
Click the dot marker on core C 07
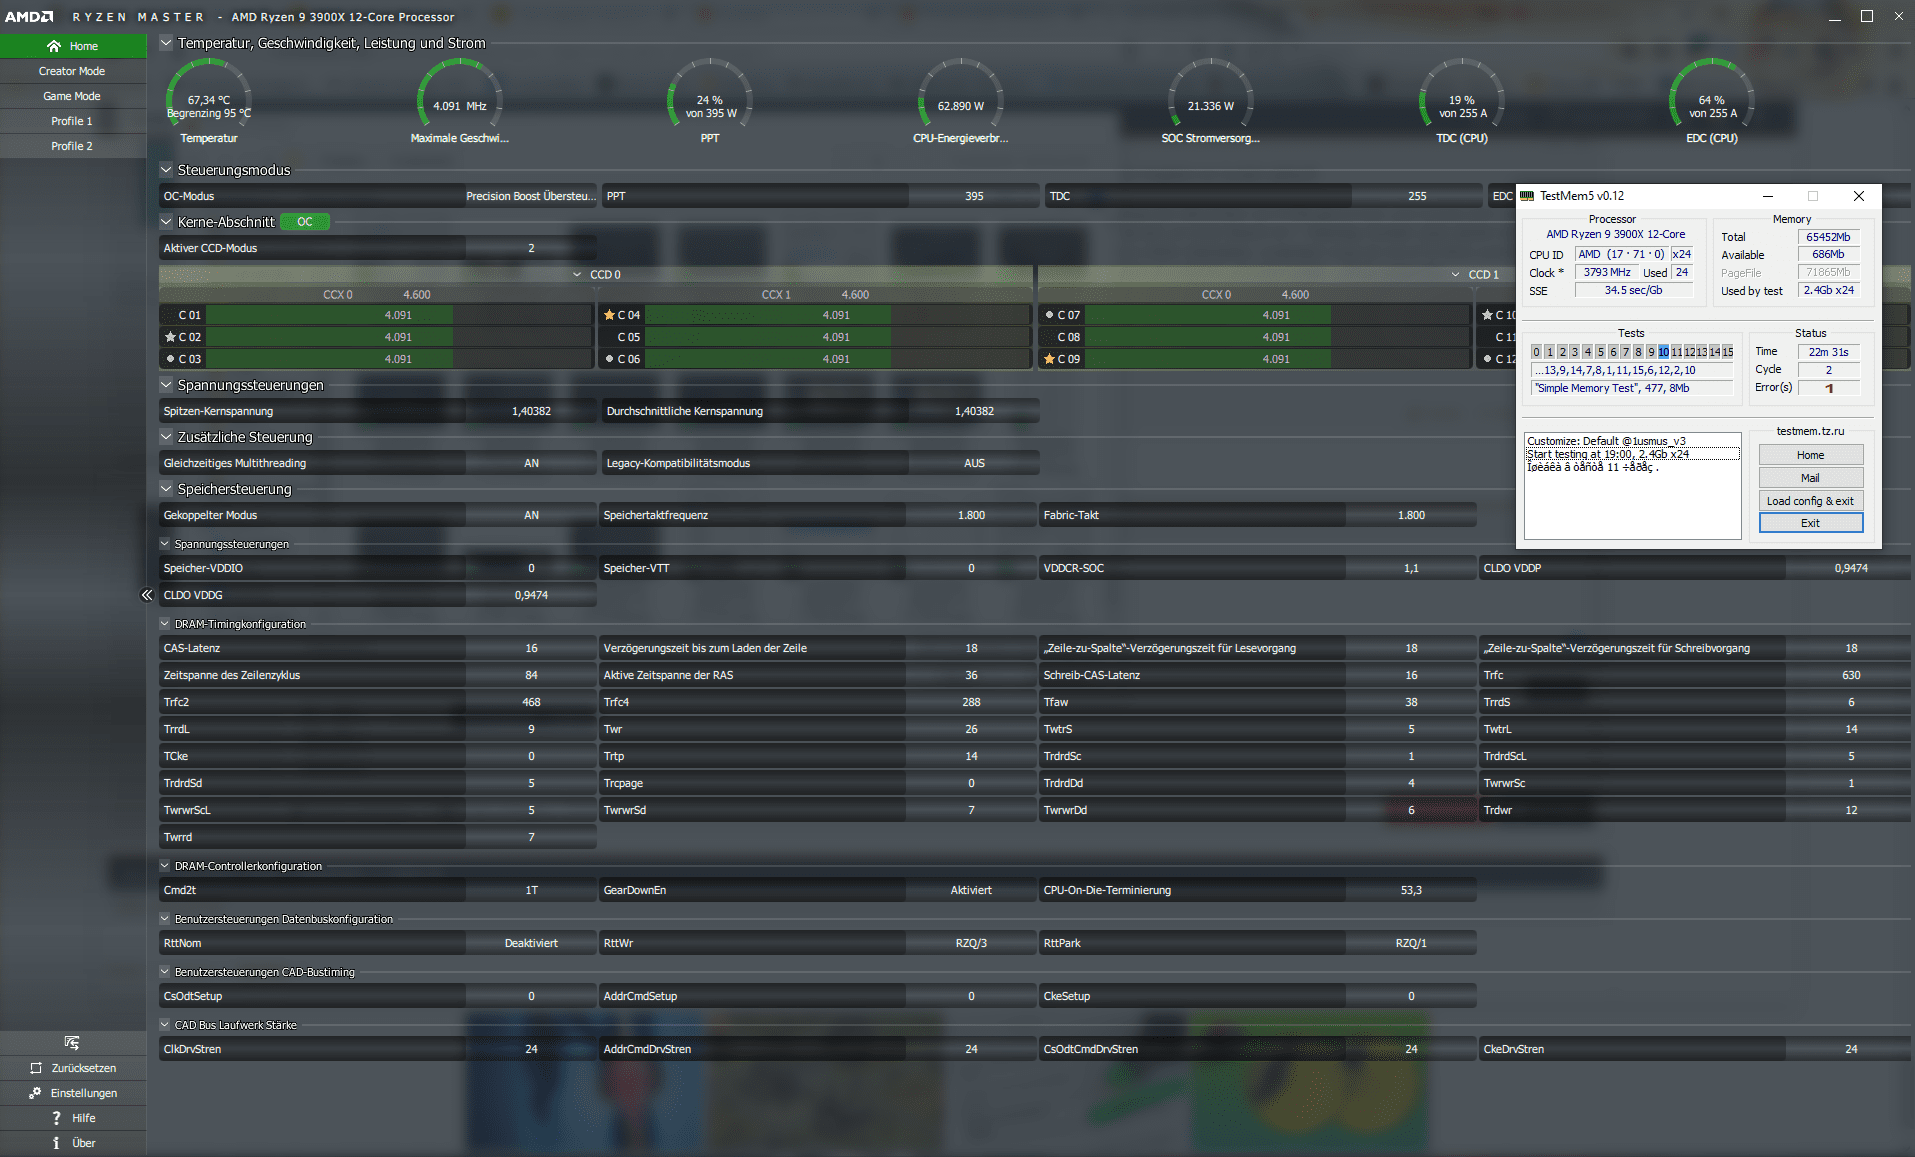[1049, 315]
